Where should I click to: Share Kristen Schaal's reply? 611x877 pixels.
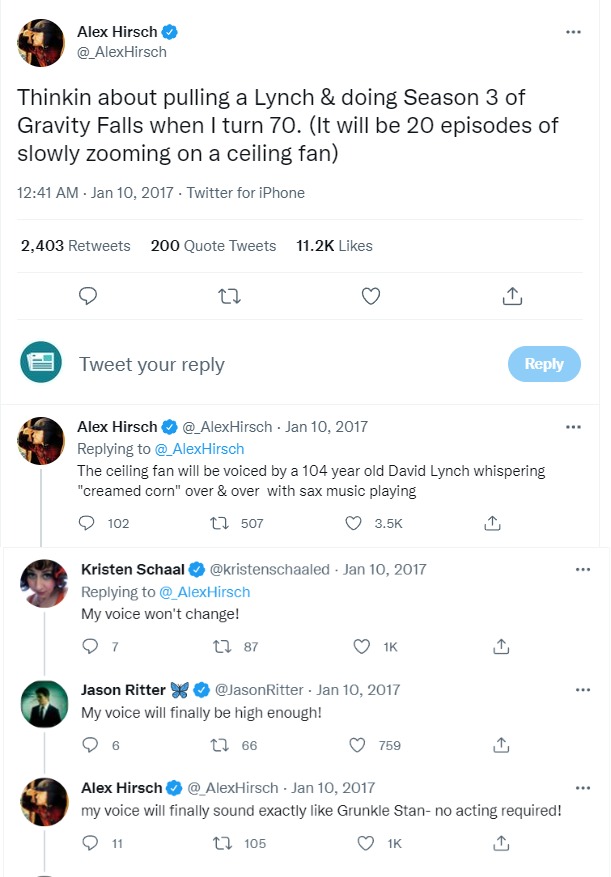(x=501, y=647)
